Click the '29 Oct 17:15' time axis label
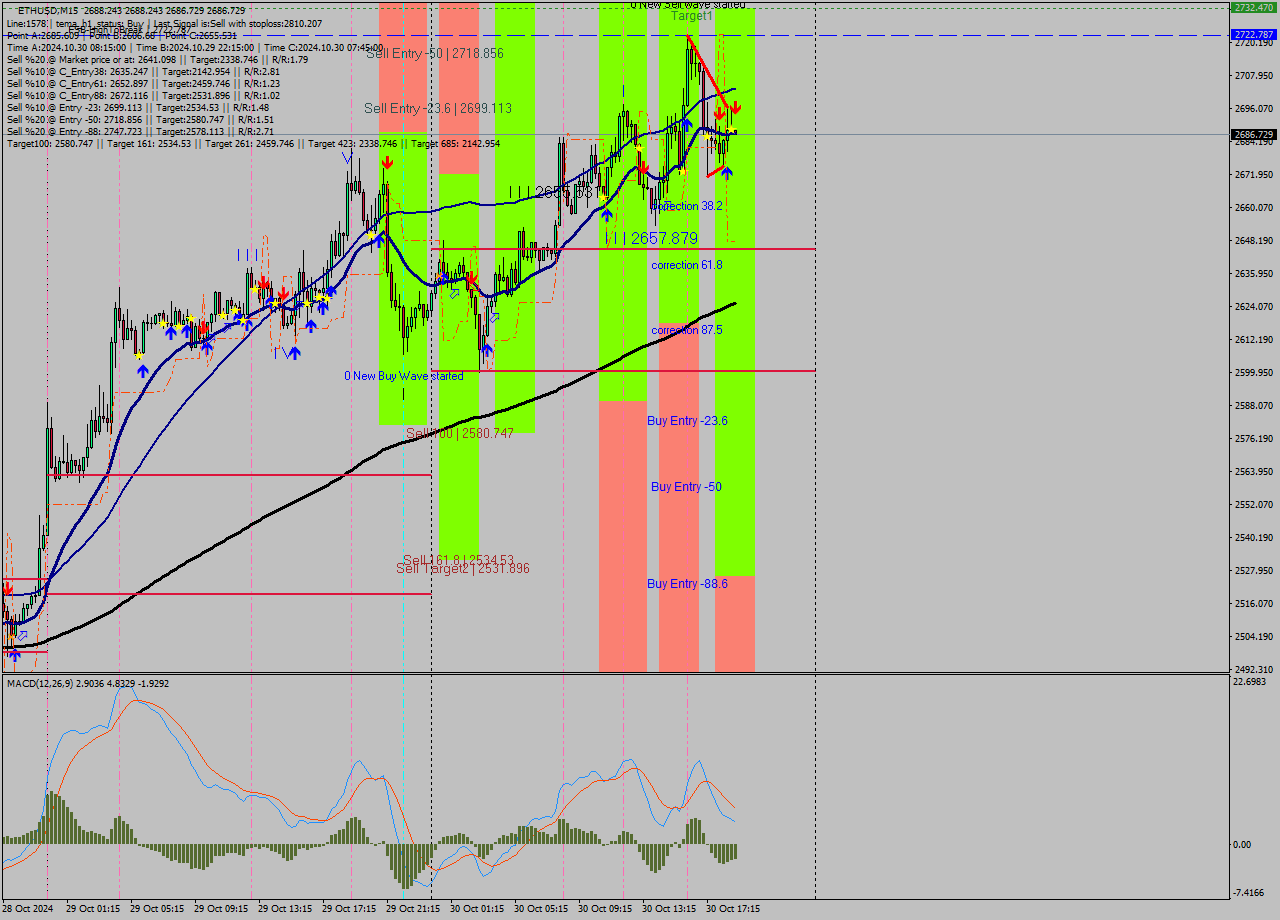 click(348, 909)
